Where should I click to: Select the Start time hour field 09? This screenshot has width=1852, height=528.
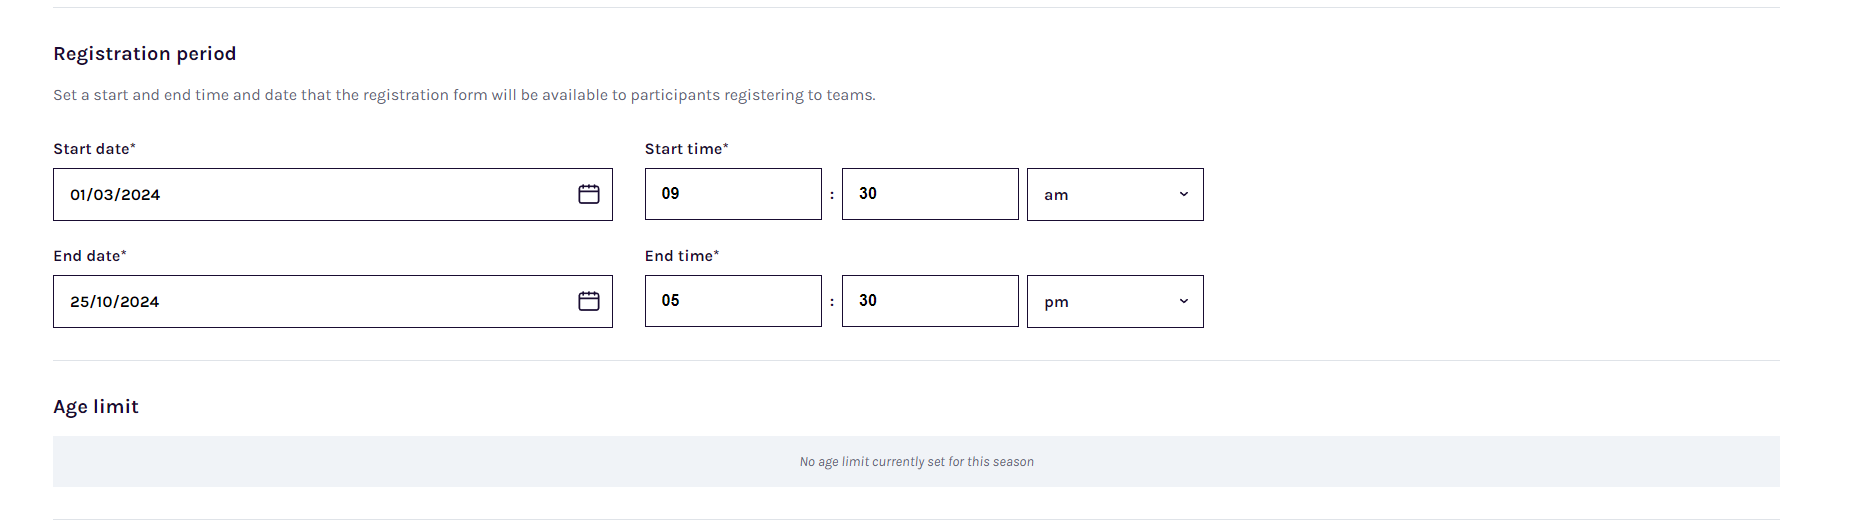coord(733,194)
